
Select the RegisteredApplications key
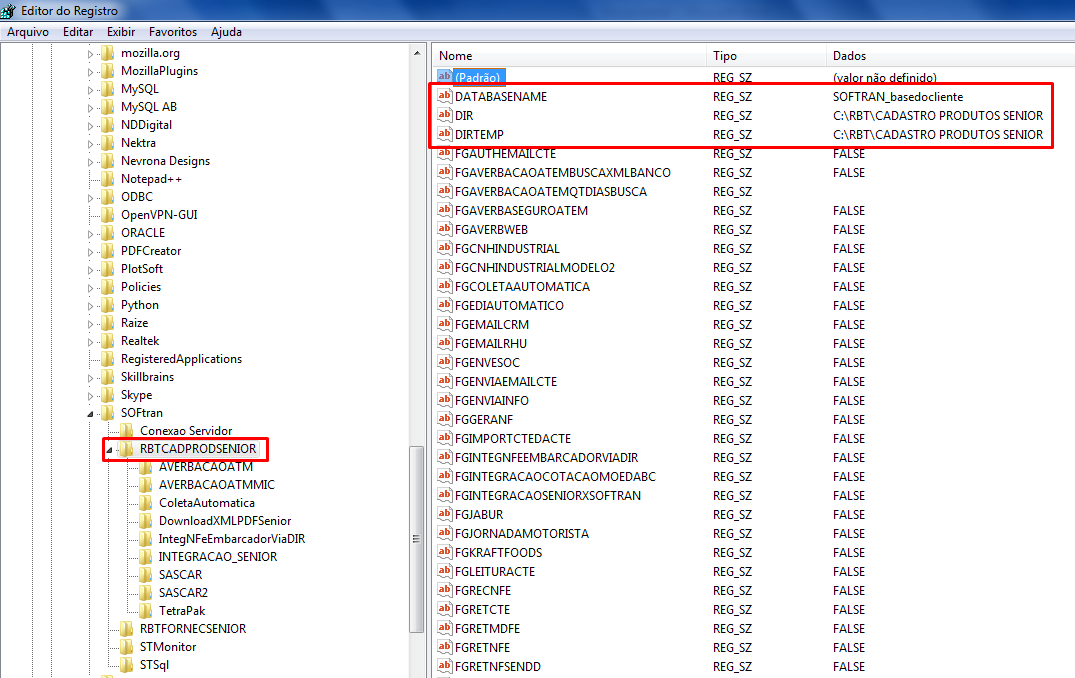[182, 359]
